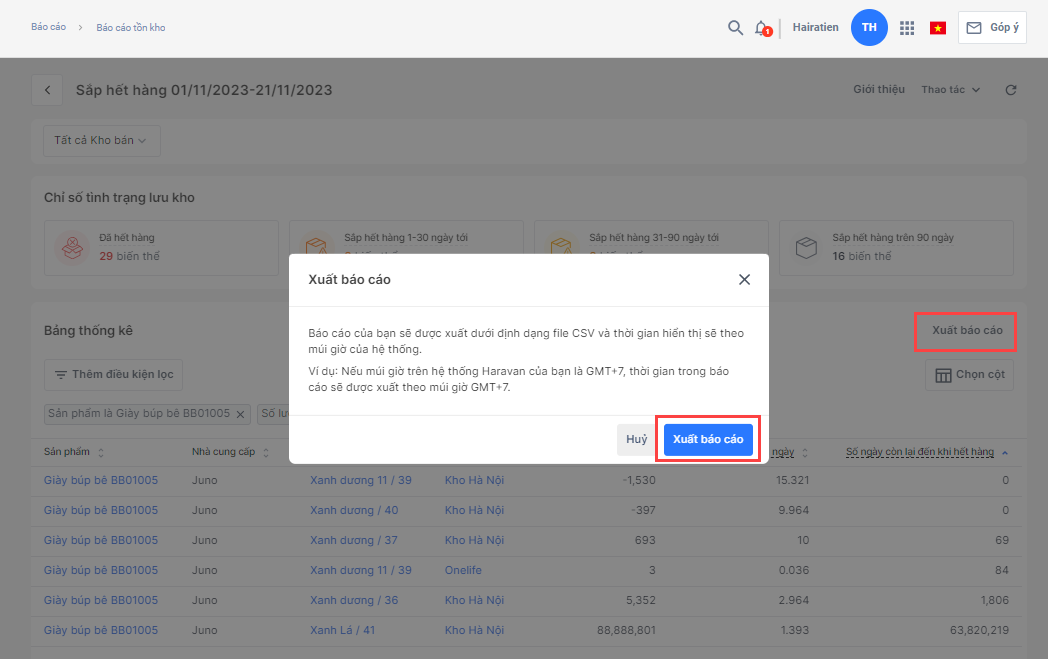Click Thêm điều kiện lọc filter button
Image resolution: width=1048 pixels, height=659 pixels.
[113, 375]
